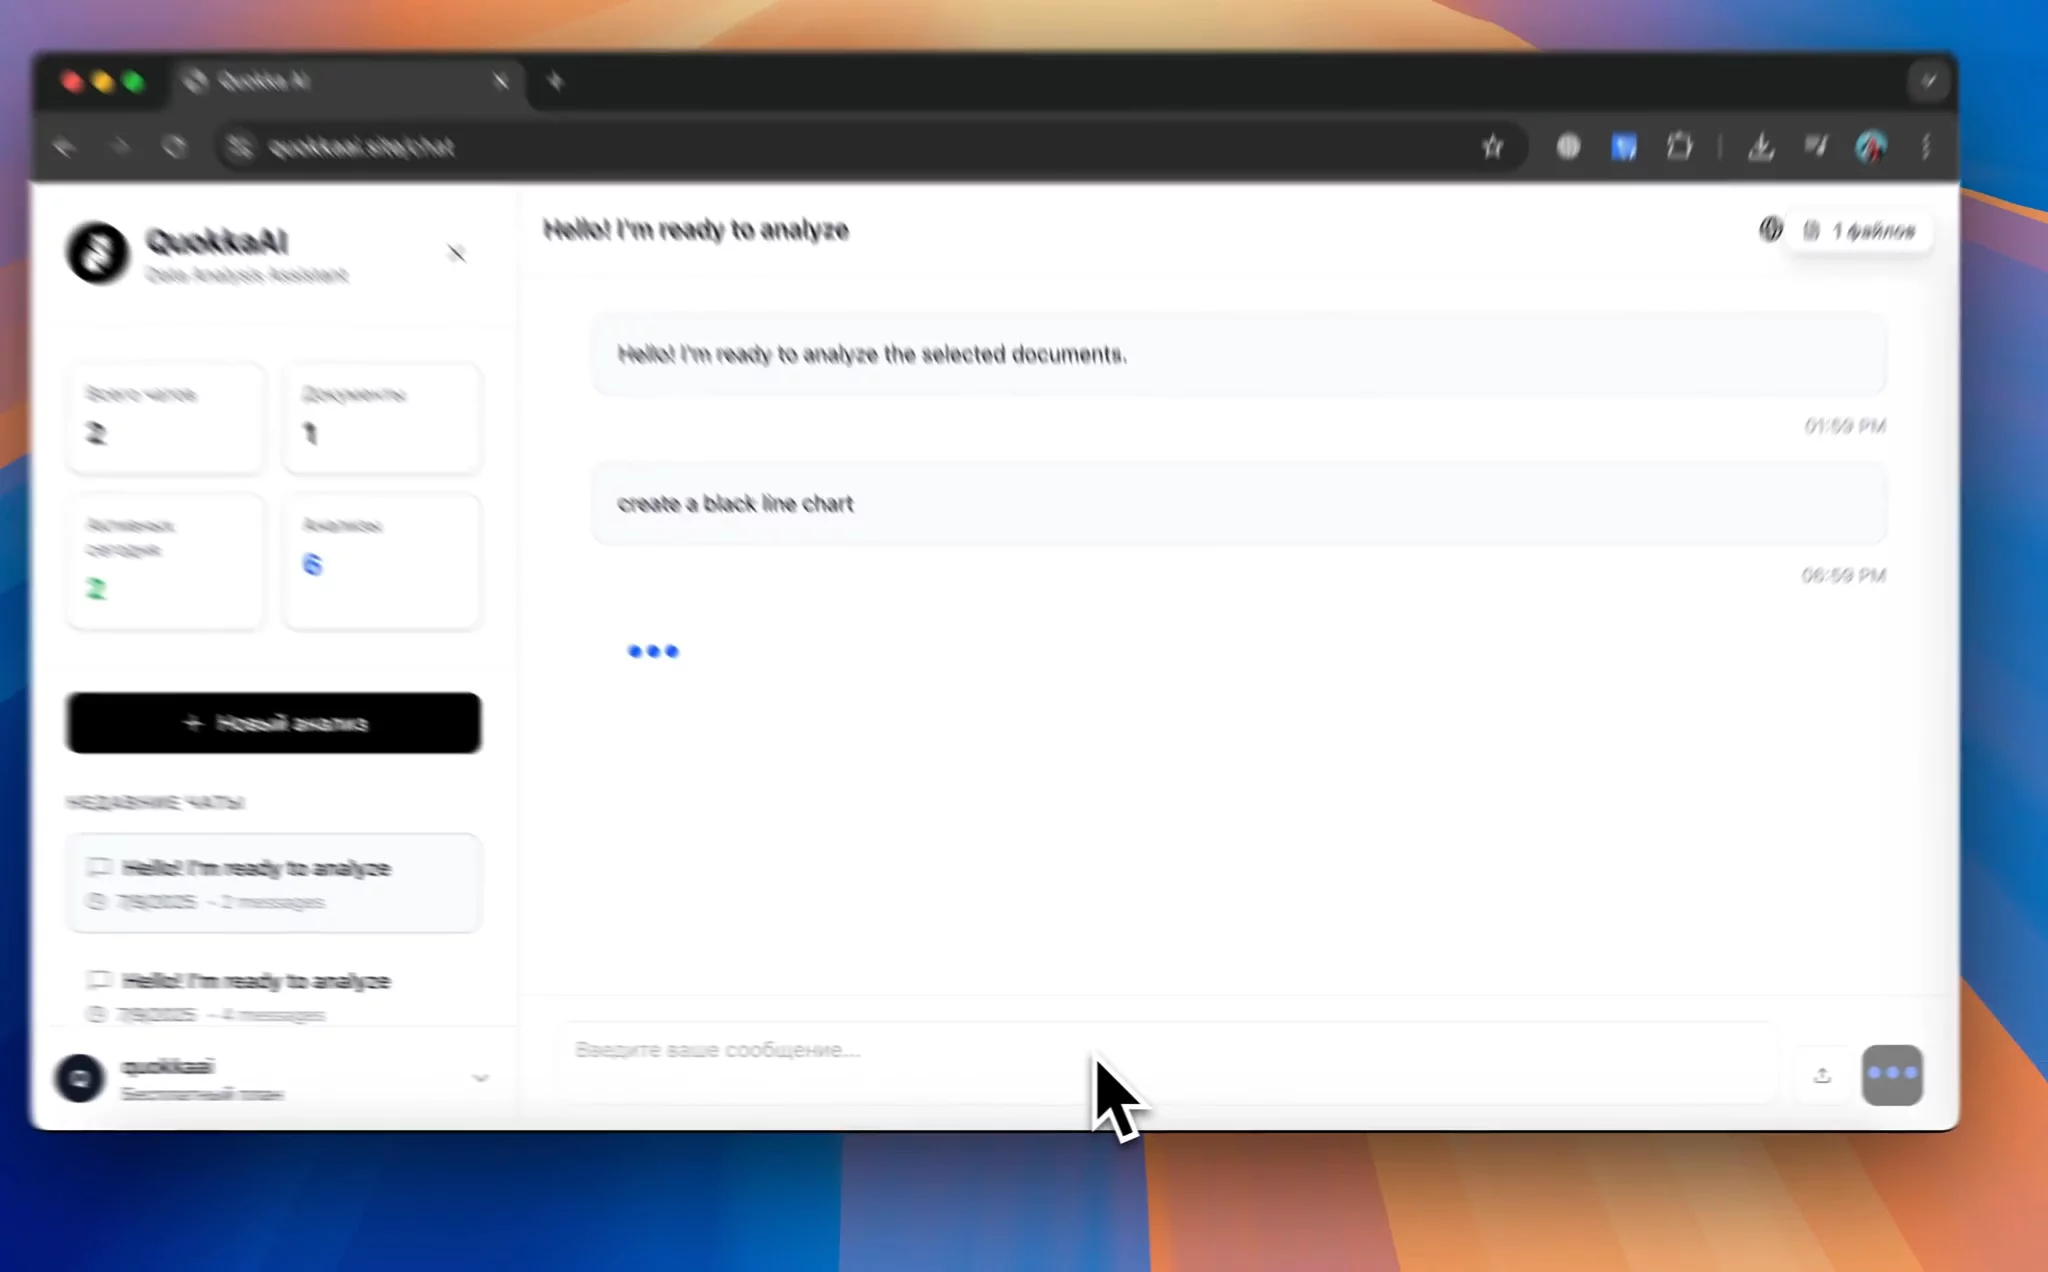
Task: Click the send message button
Action: pos(1891,1075)
